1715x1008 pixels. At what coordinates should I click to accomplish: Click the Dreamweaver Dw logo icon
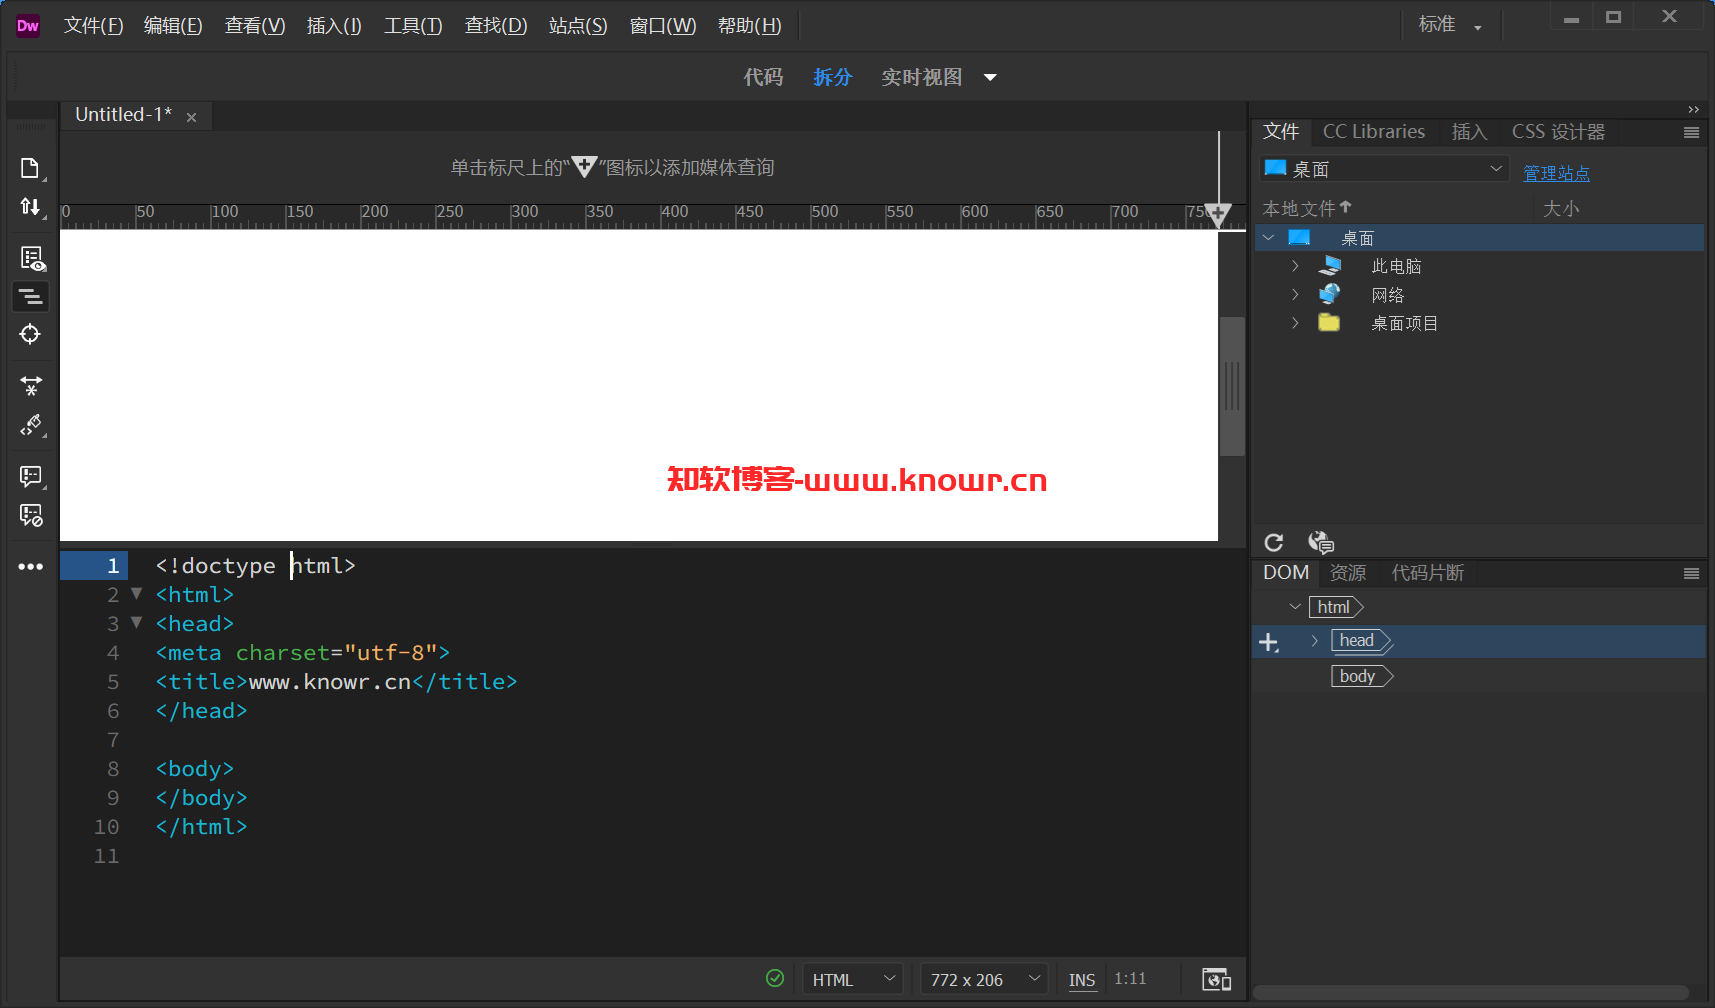pyautogui.click(x=28, y=26)
